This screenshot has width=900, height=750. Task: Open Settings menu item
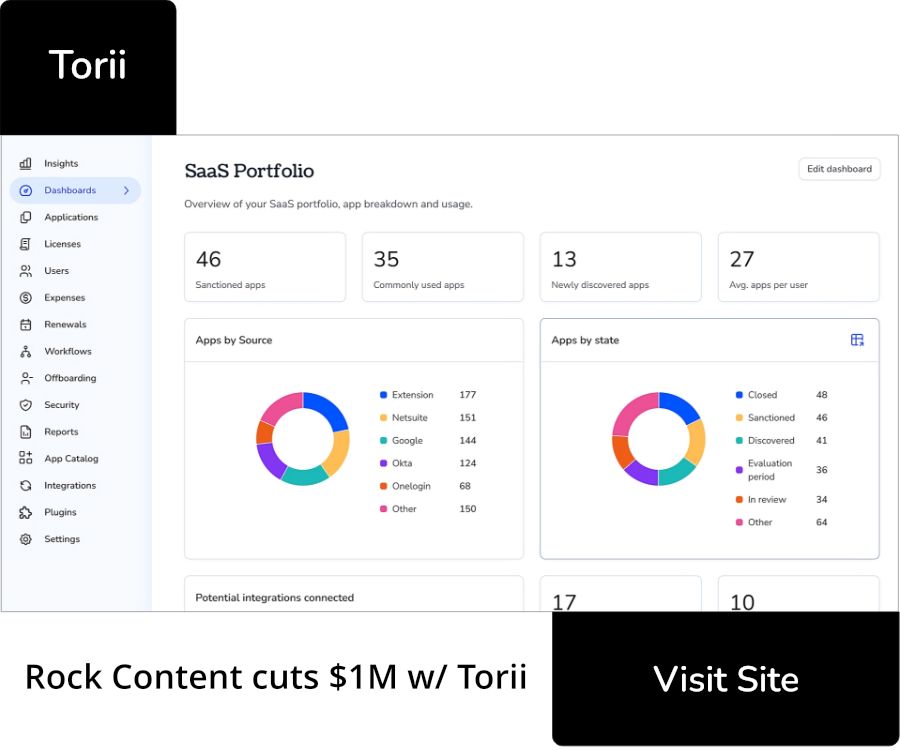tap(75, 539)
